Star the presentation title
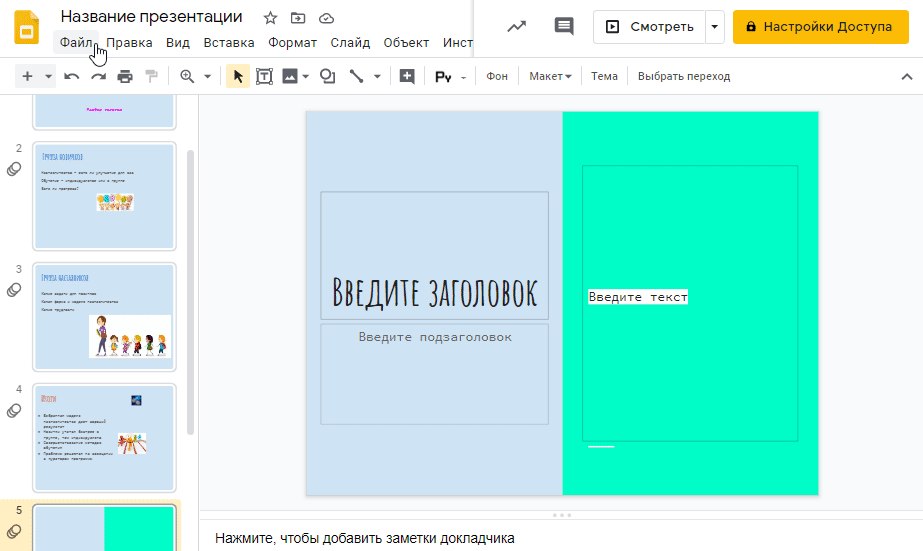This screenshot has height=551, width=923. [x=270, y=18]
